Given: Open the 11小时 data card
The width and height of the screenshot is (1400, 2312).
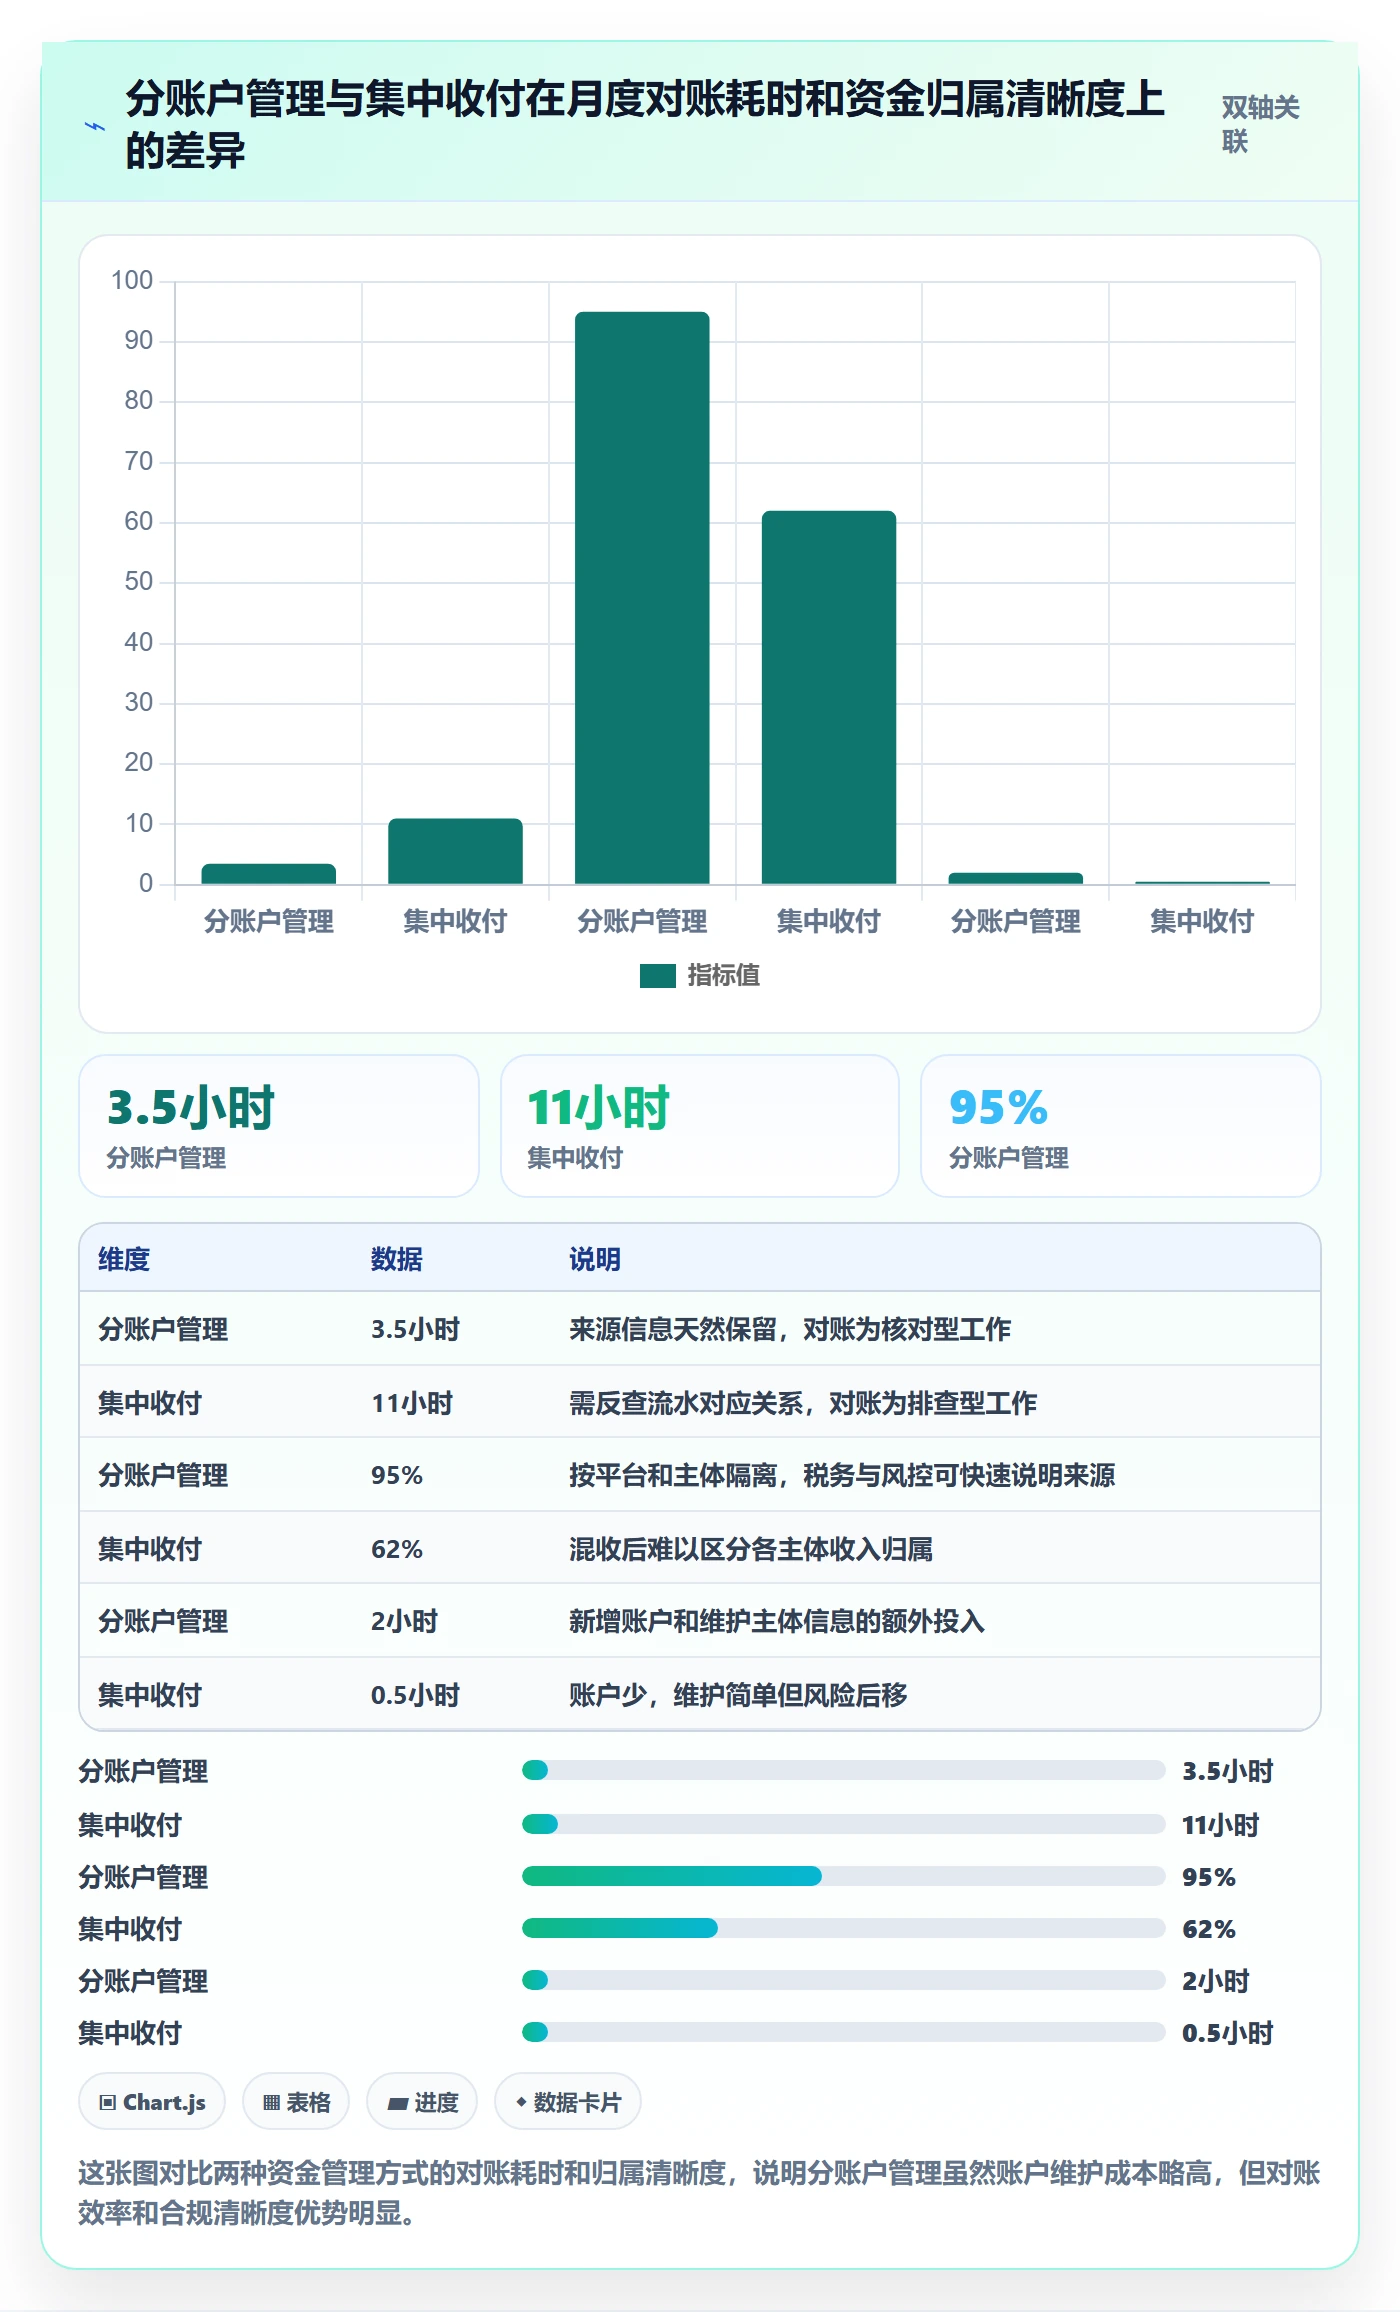Looking at the screenshot, I should tap(700, 1126).
